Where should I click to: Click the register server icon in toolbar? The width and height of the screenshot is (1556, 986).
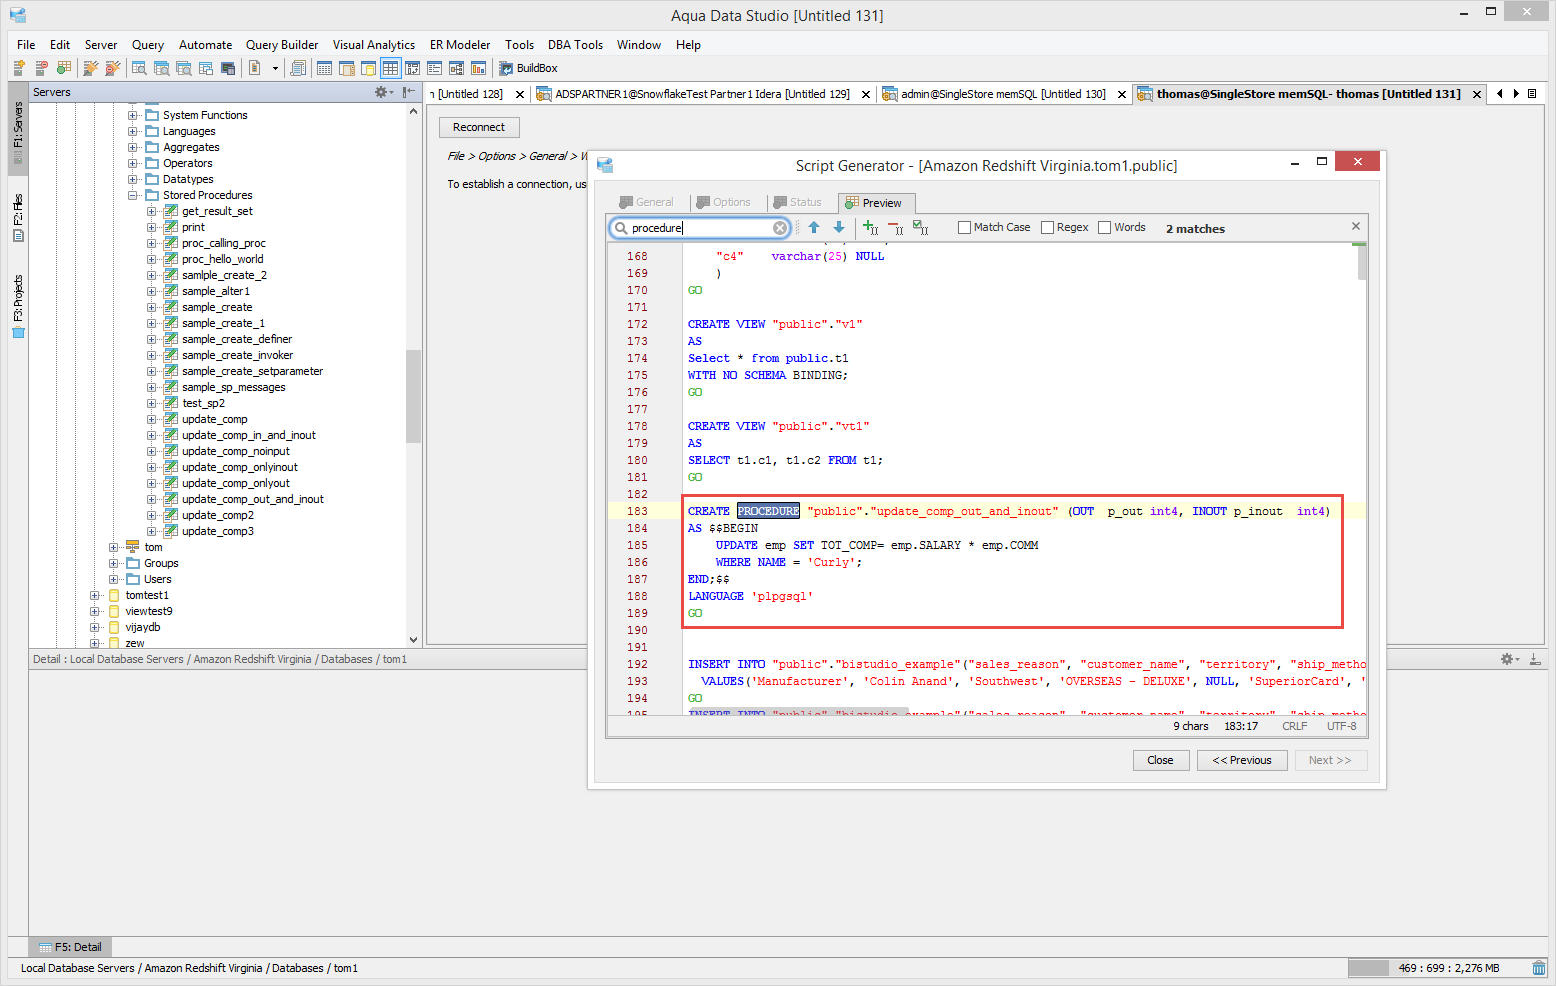pyautogui.click(x=19, y=68)
